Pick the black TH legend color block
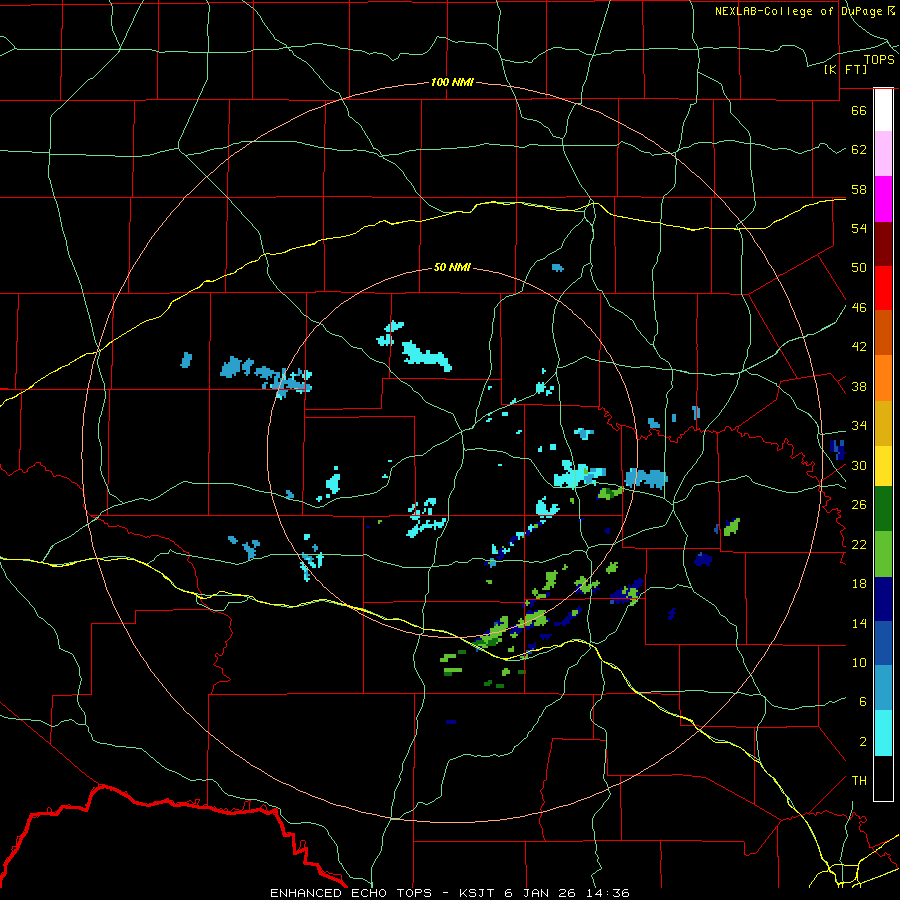 point(883,778)
